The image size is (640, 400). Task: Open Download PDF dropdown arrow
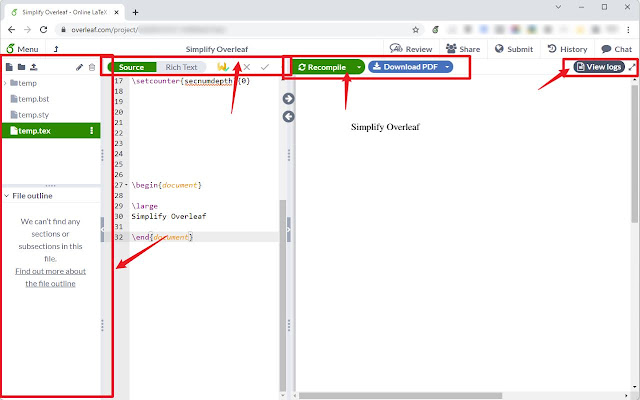pos(447,67)
